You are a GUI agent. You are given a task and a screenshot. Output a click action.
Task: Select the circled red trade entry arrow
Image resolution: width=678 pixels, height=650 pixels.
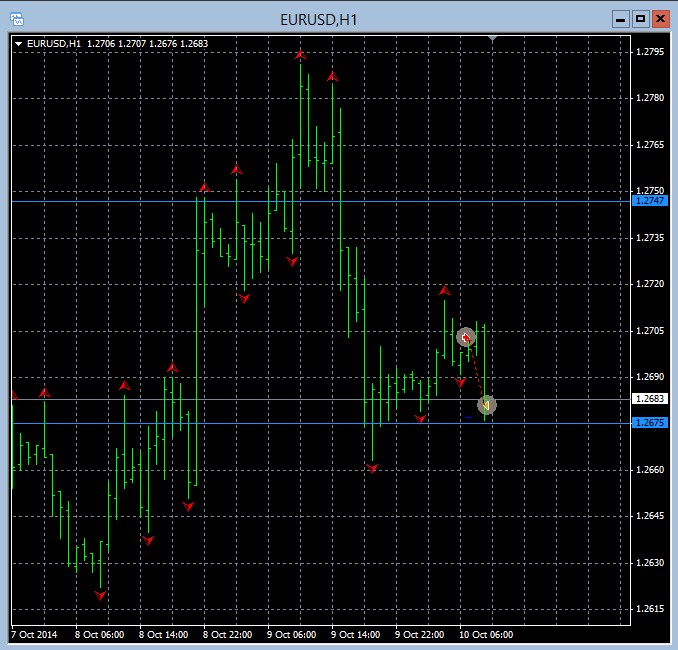coord(465,337)
